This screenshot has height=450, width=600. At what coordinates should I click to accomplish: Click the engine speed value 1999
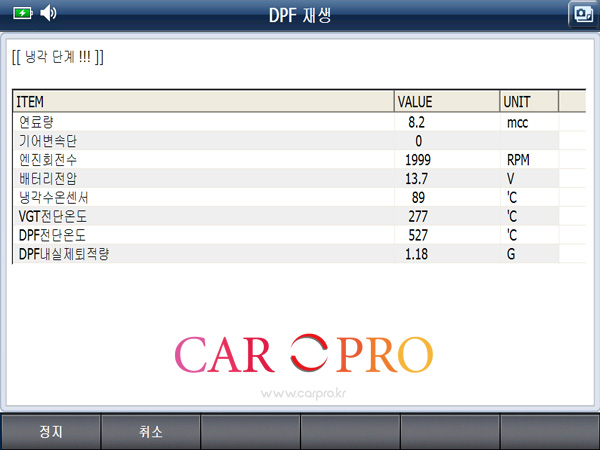418,160
